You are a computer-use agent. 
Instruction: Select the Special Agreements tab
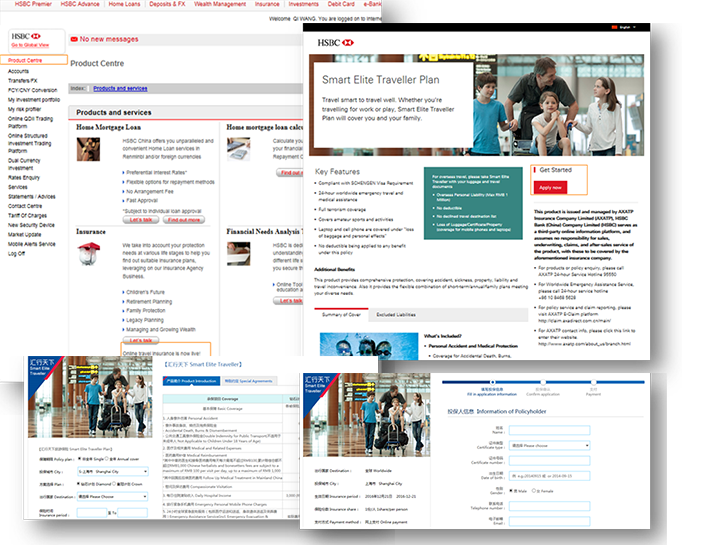coord(249,381)
